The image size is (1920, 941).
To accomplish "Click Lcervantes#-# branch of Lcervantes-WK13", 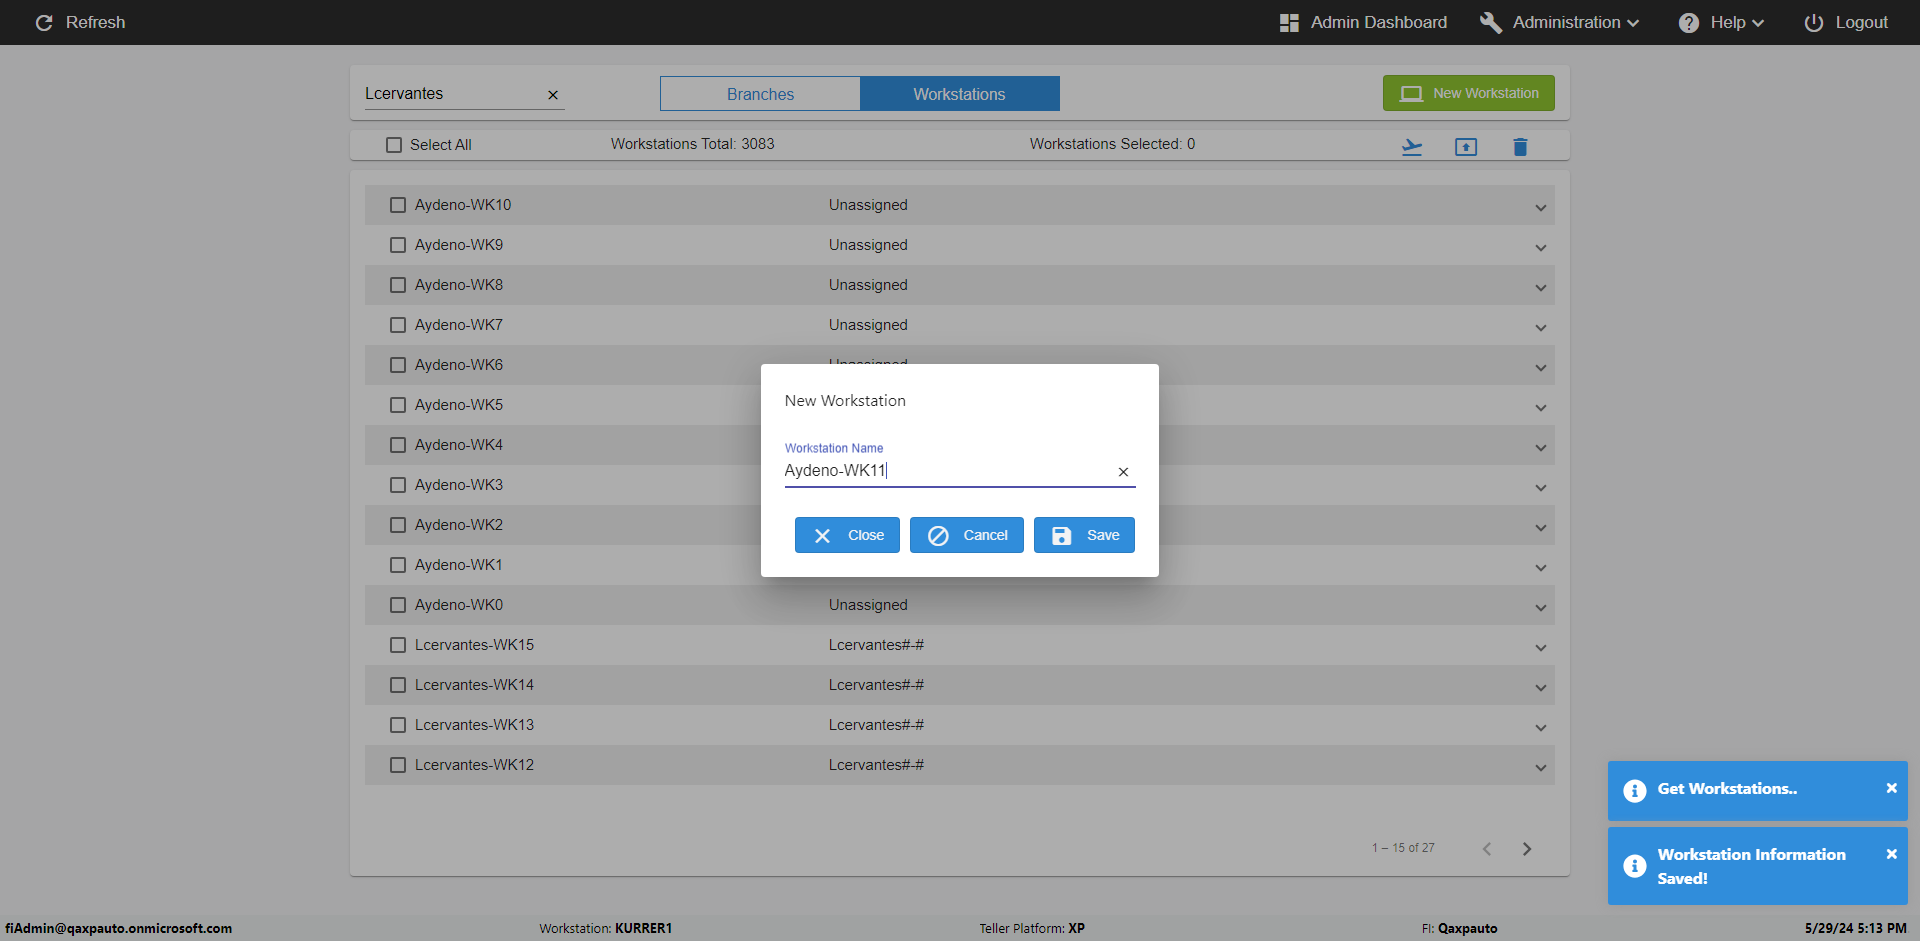I will tap(876, 725).
